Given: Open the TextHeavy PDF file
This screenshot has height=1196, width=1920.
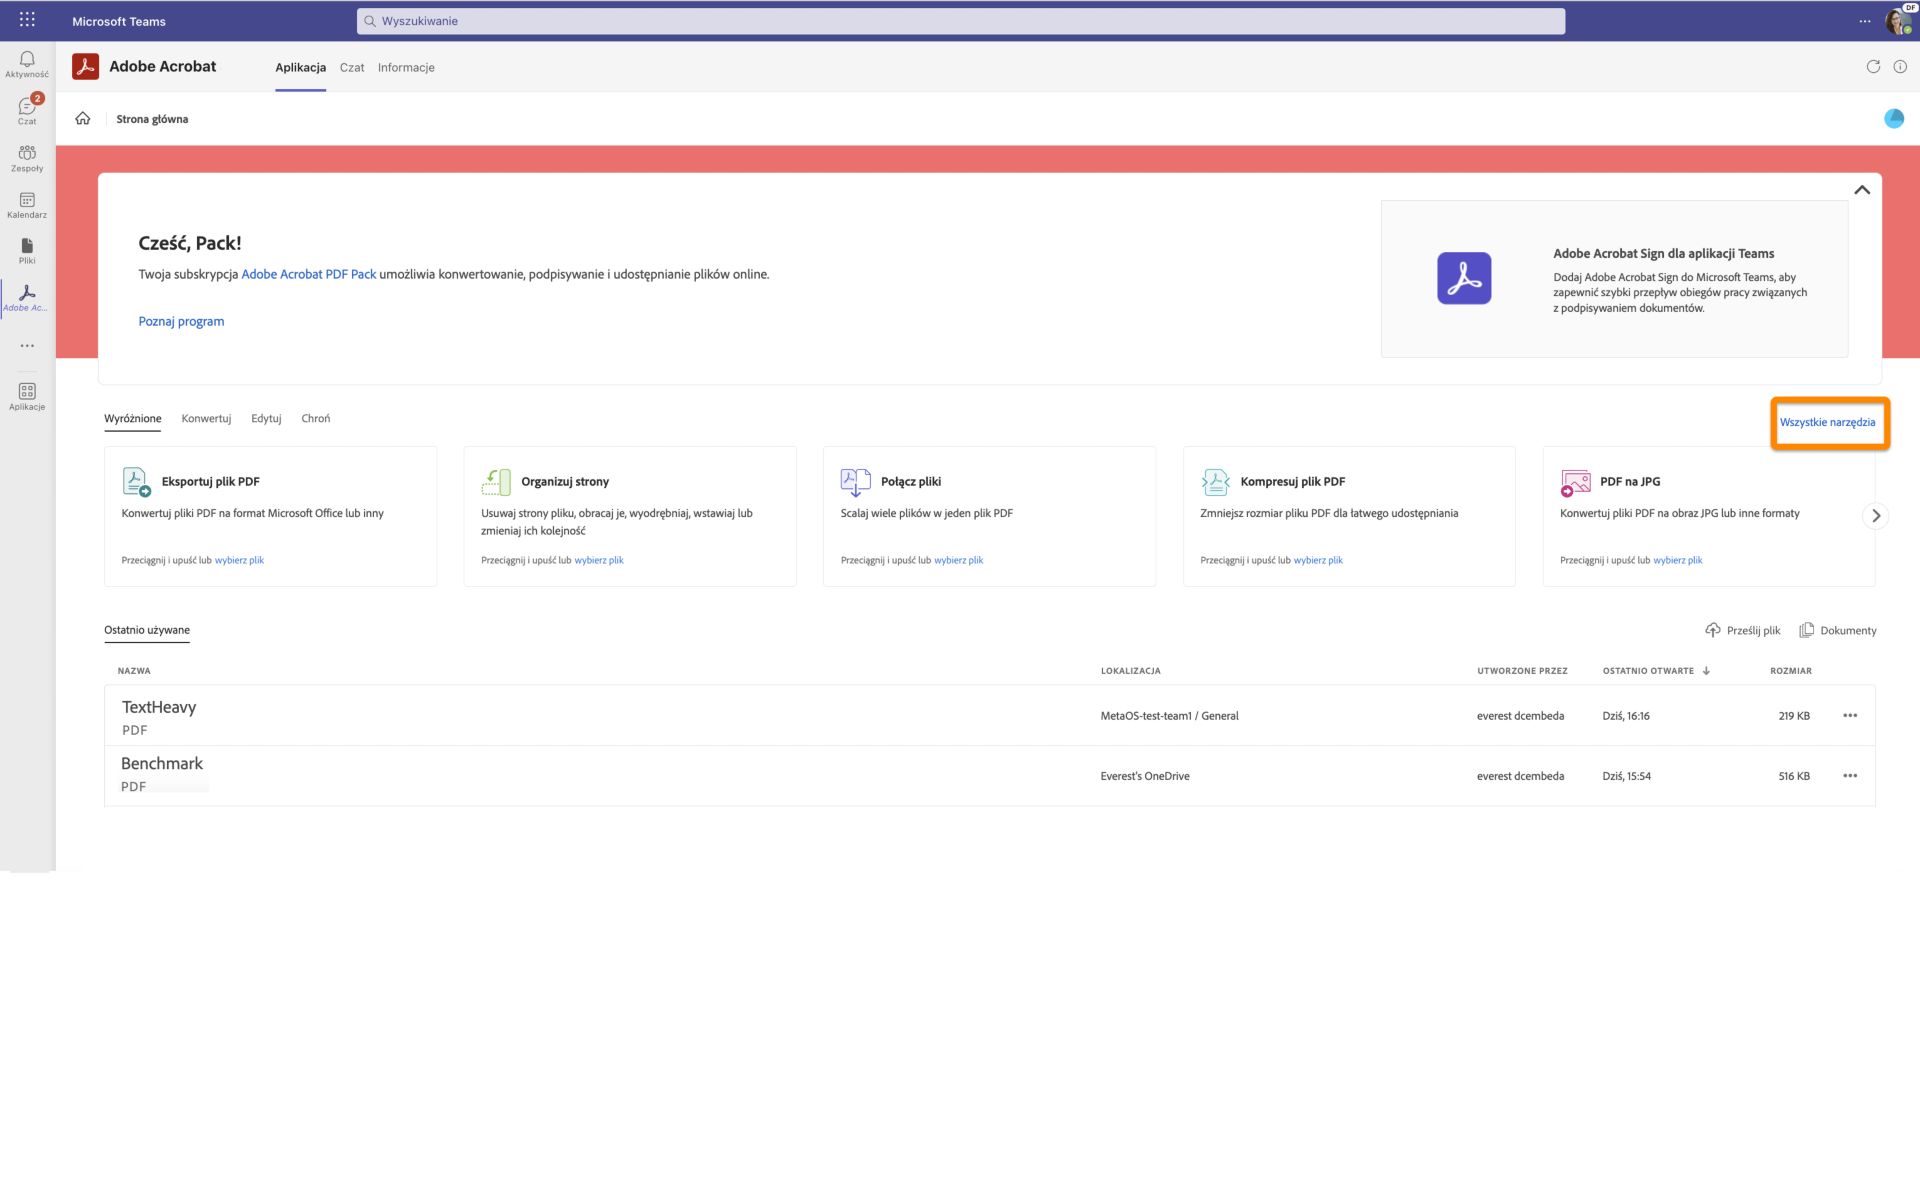Looking at the screenshot, I should coord(159,707).
